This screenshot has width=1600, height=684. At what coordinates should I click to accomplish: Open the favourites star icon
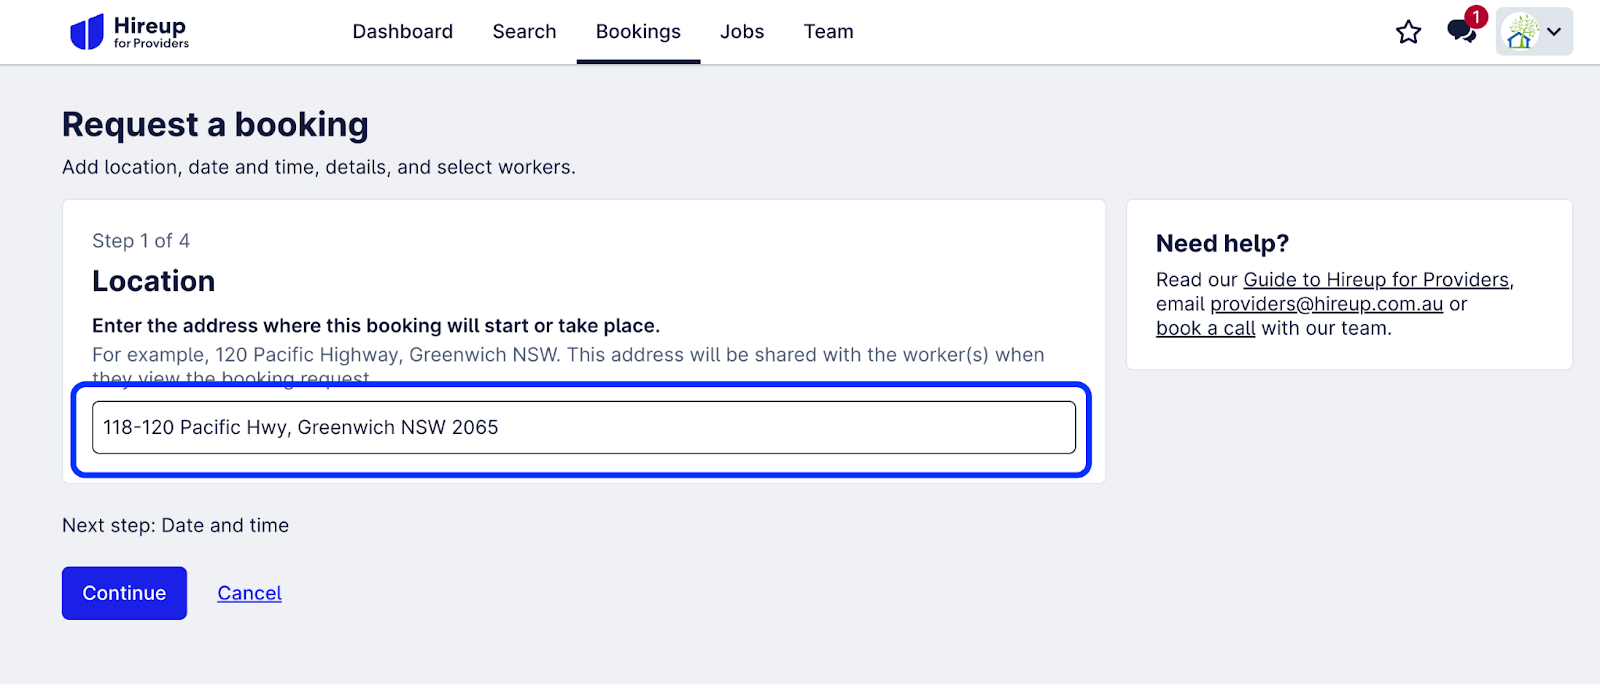tap(1408, 32)
